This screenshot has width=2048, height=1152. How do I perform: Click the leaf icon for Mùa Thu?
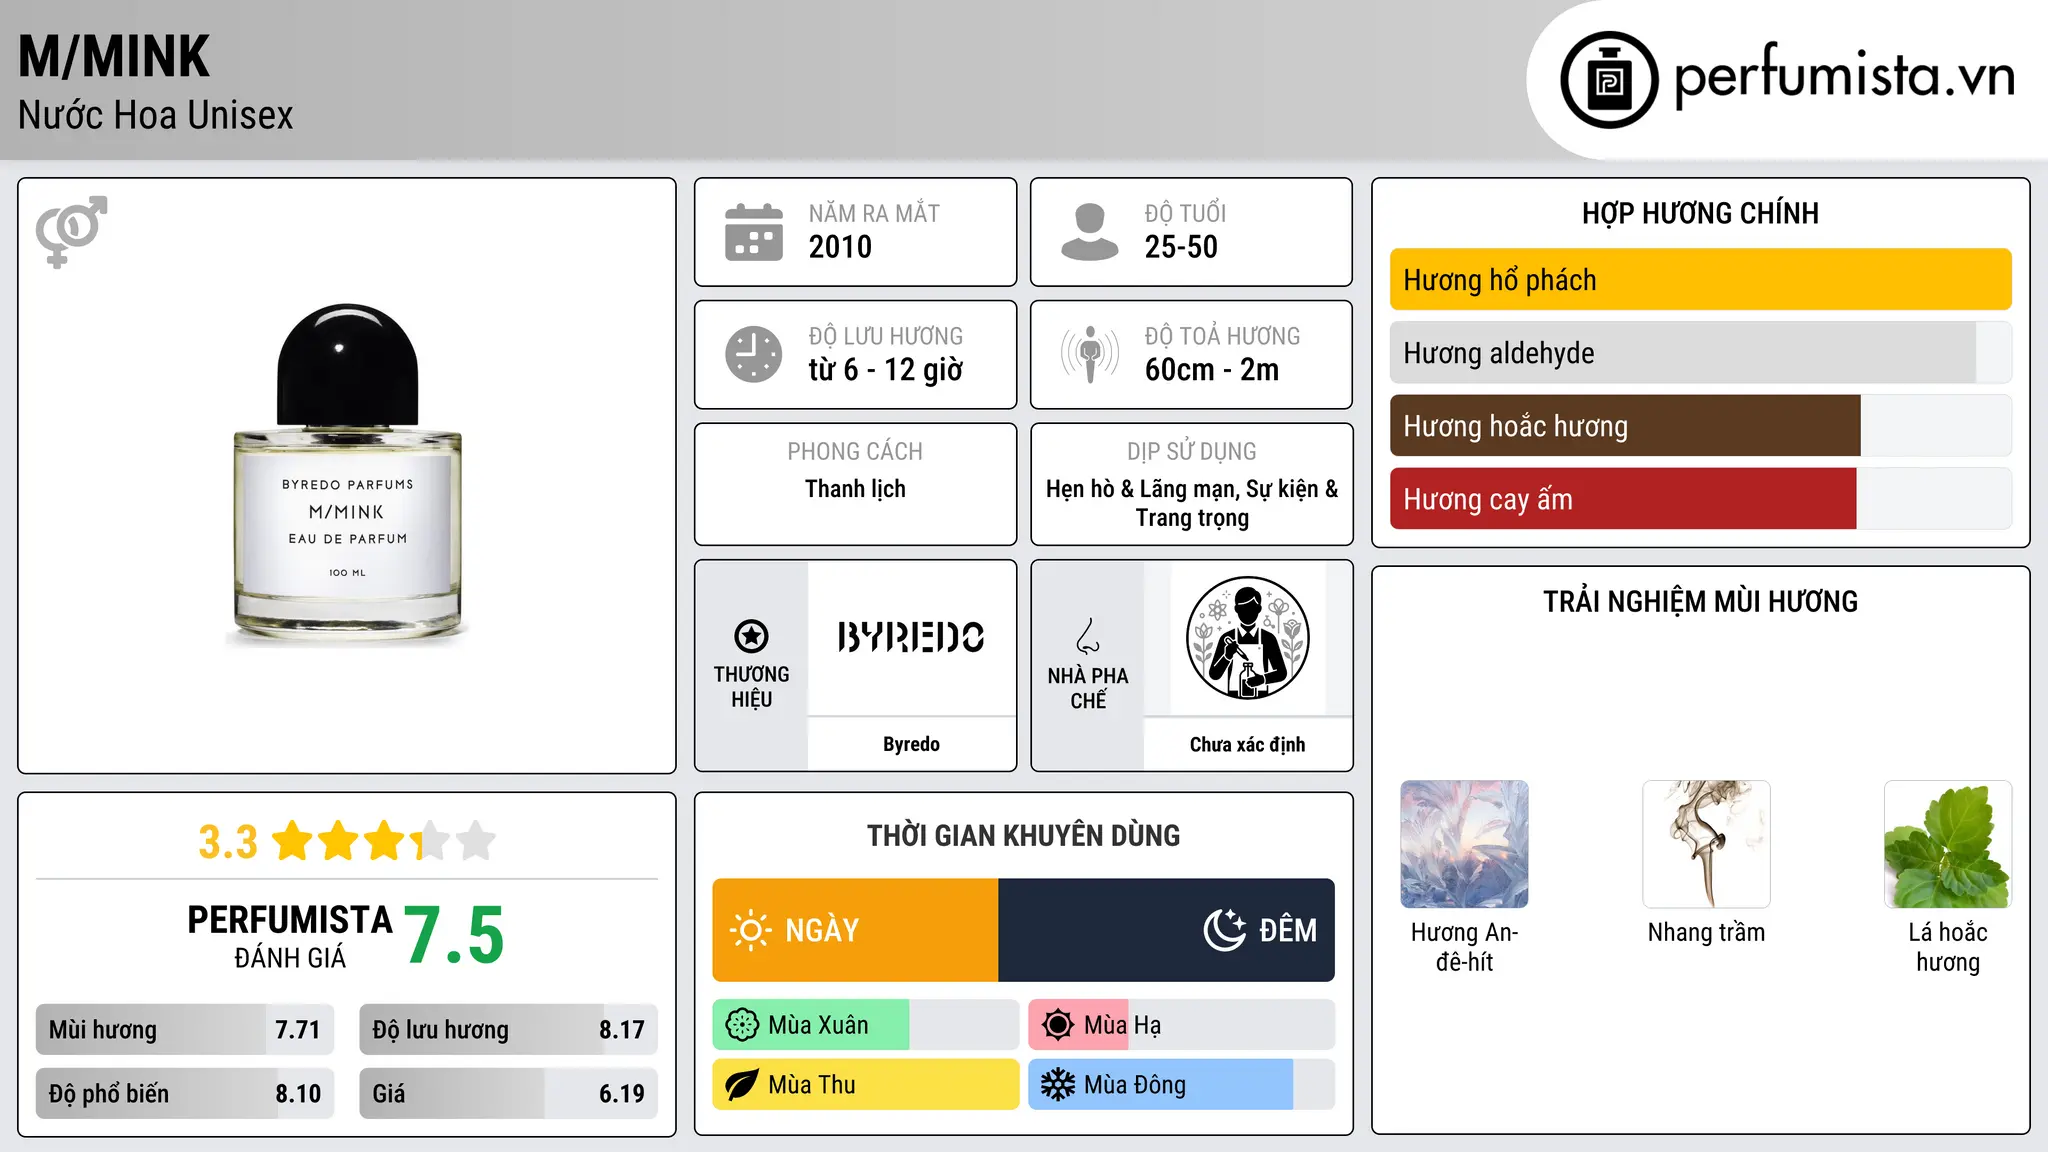coord(742,1085)
